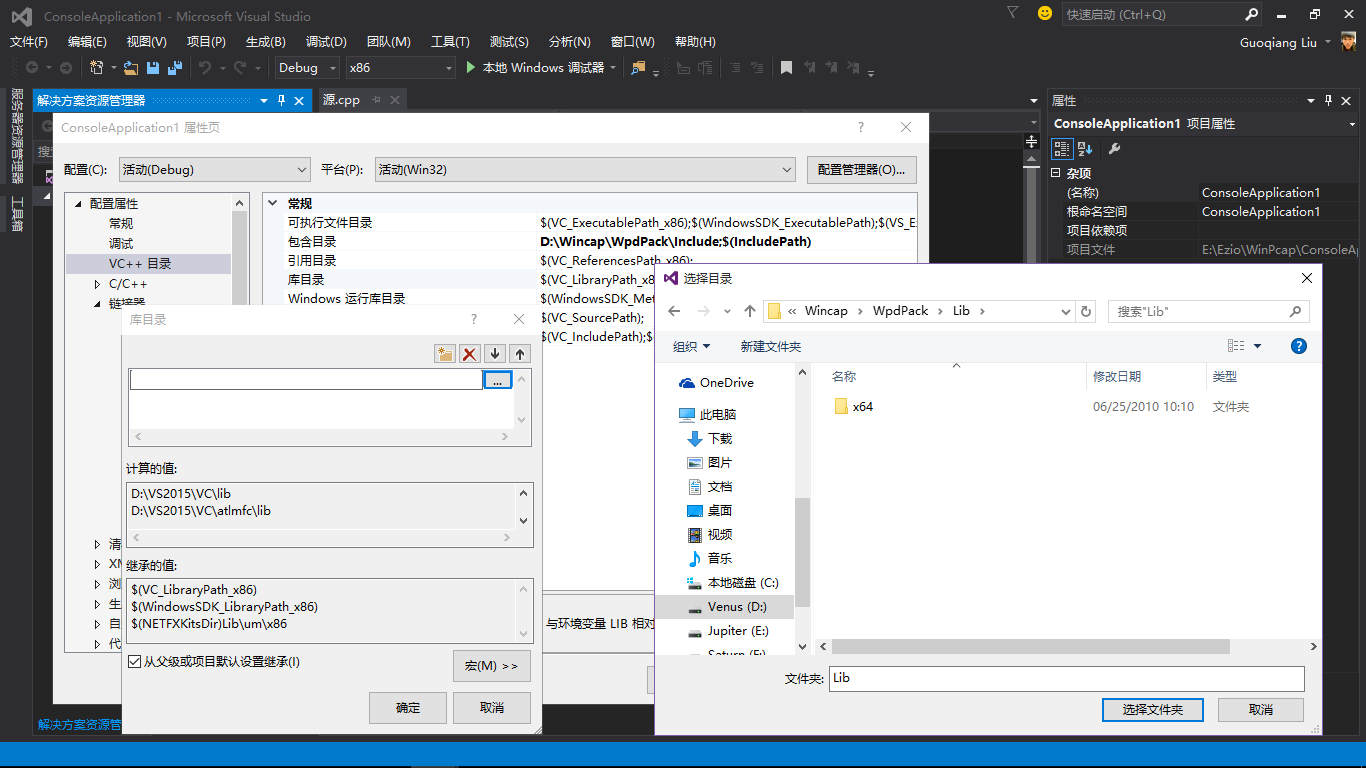Image resolution: width=1366 pixels, height=768 pixels.
Task: Click 新建文件夹 in 选择目录 dialog
Action: [771, 346]
